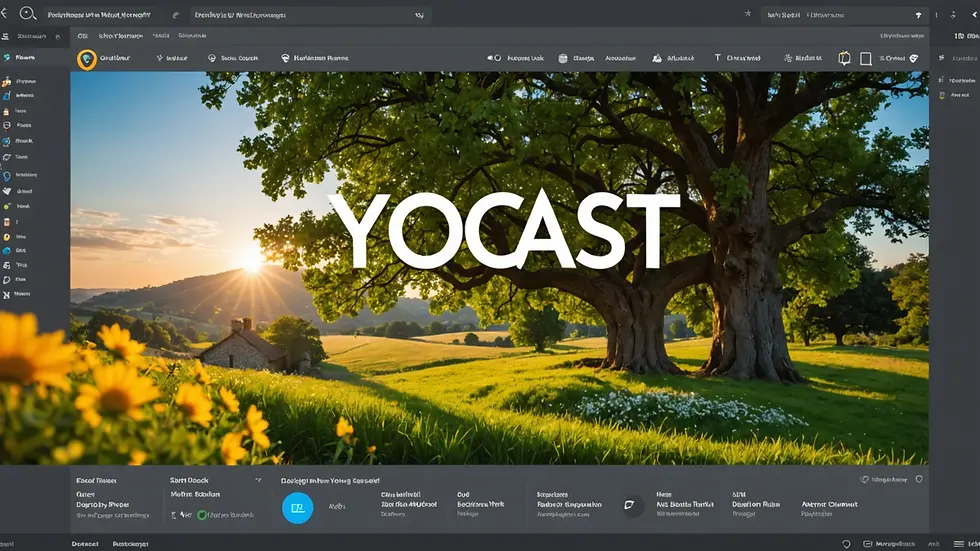
Task: Click the small link icon between the two top fields
Action: pos(176,15)
